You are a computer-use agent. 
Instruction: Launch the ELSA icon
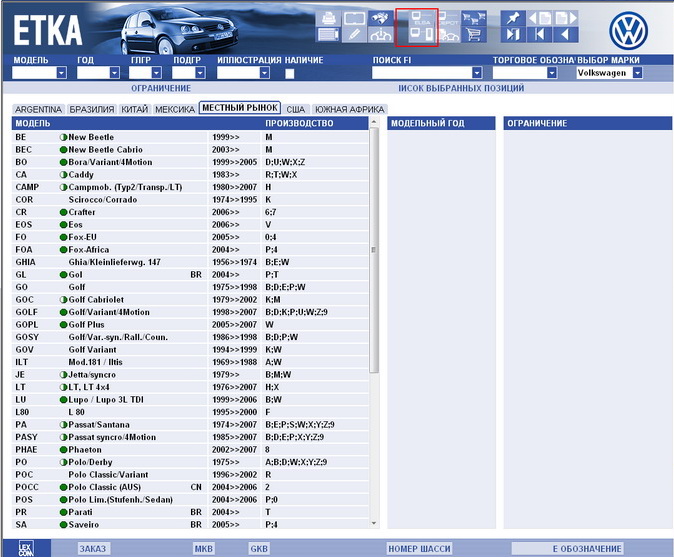pyautogui.click(x=422, y=18)
